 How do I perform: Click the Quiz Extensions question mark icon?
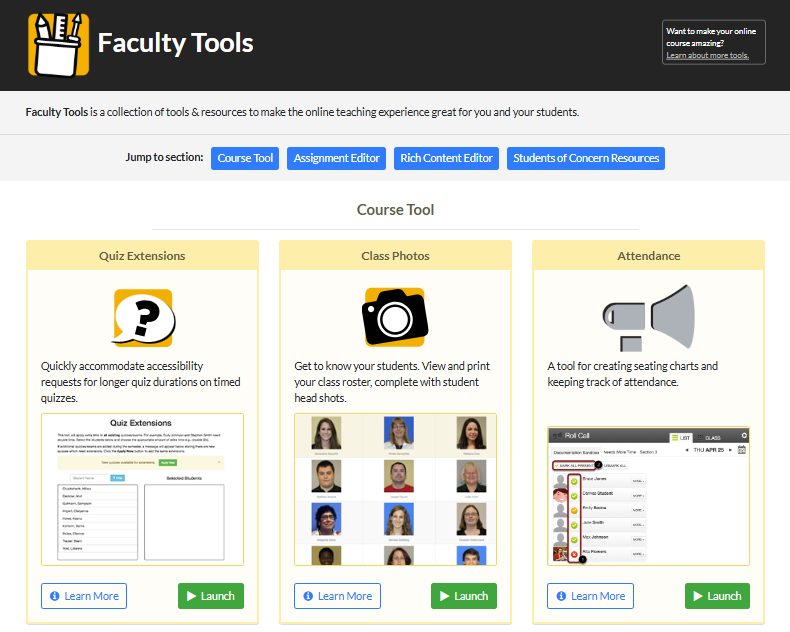point(143,318)
